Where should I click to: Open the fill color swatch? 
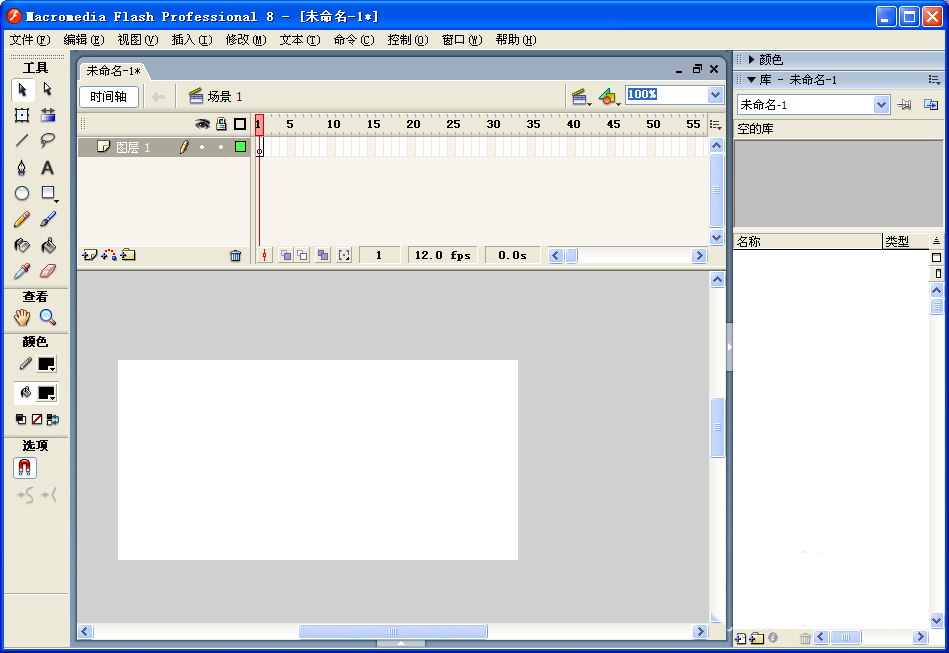pos(47,393)
